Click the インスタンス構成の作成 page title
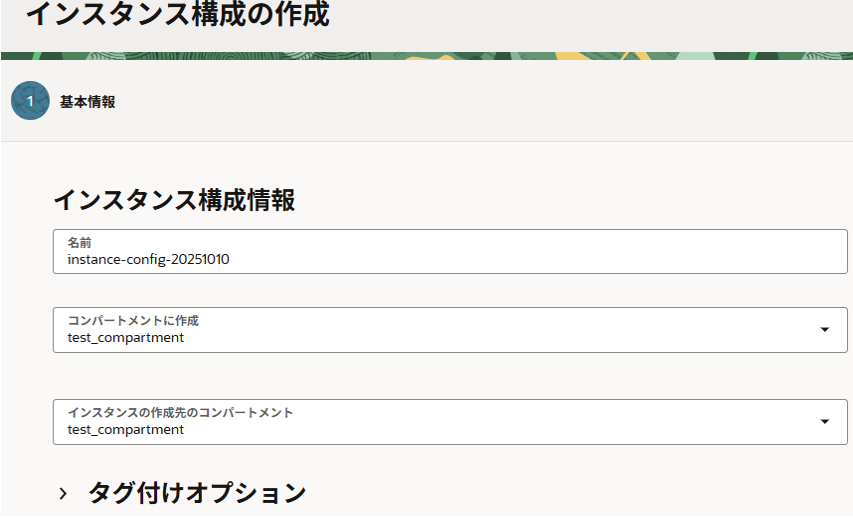Viewport: 853px width, 519px height. coord(177,15)
